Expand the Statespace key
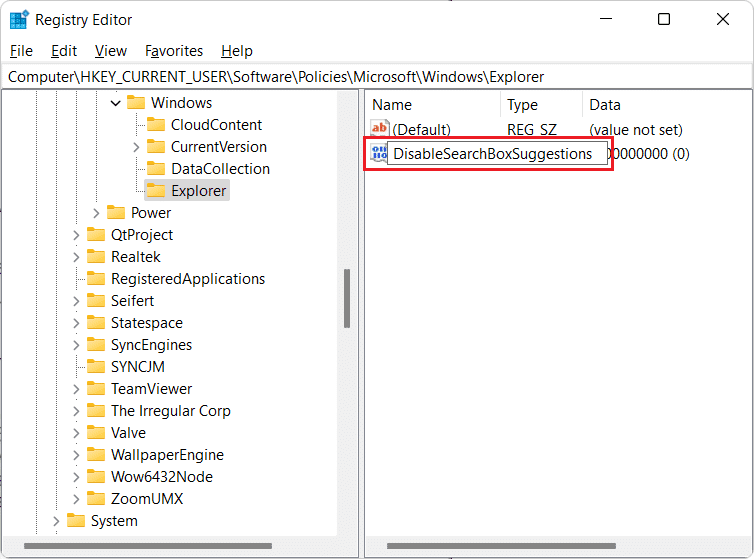The width and height of the screenshot is (754, 559). pyautogui.click(x=76, y=323)
